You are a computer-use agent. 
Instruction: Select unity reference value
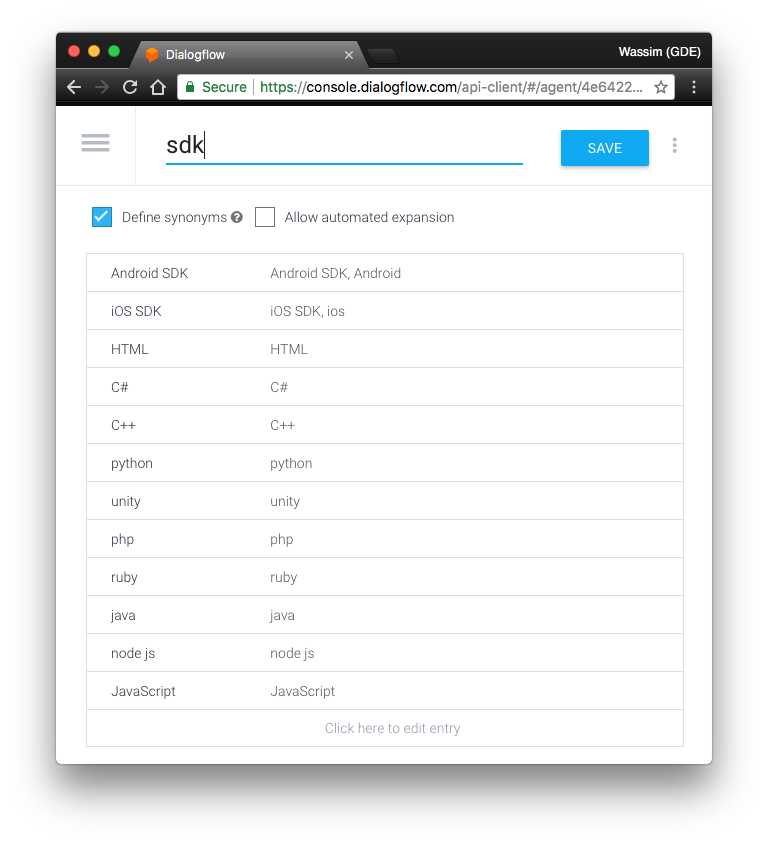pyautogui.click(x=126, y=502)
